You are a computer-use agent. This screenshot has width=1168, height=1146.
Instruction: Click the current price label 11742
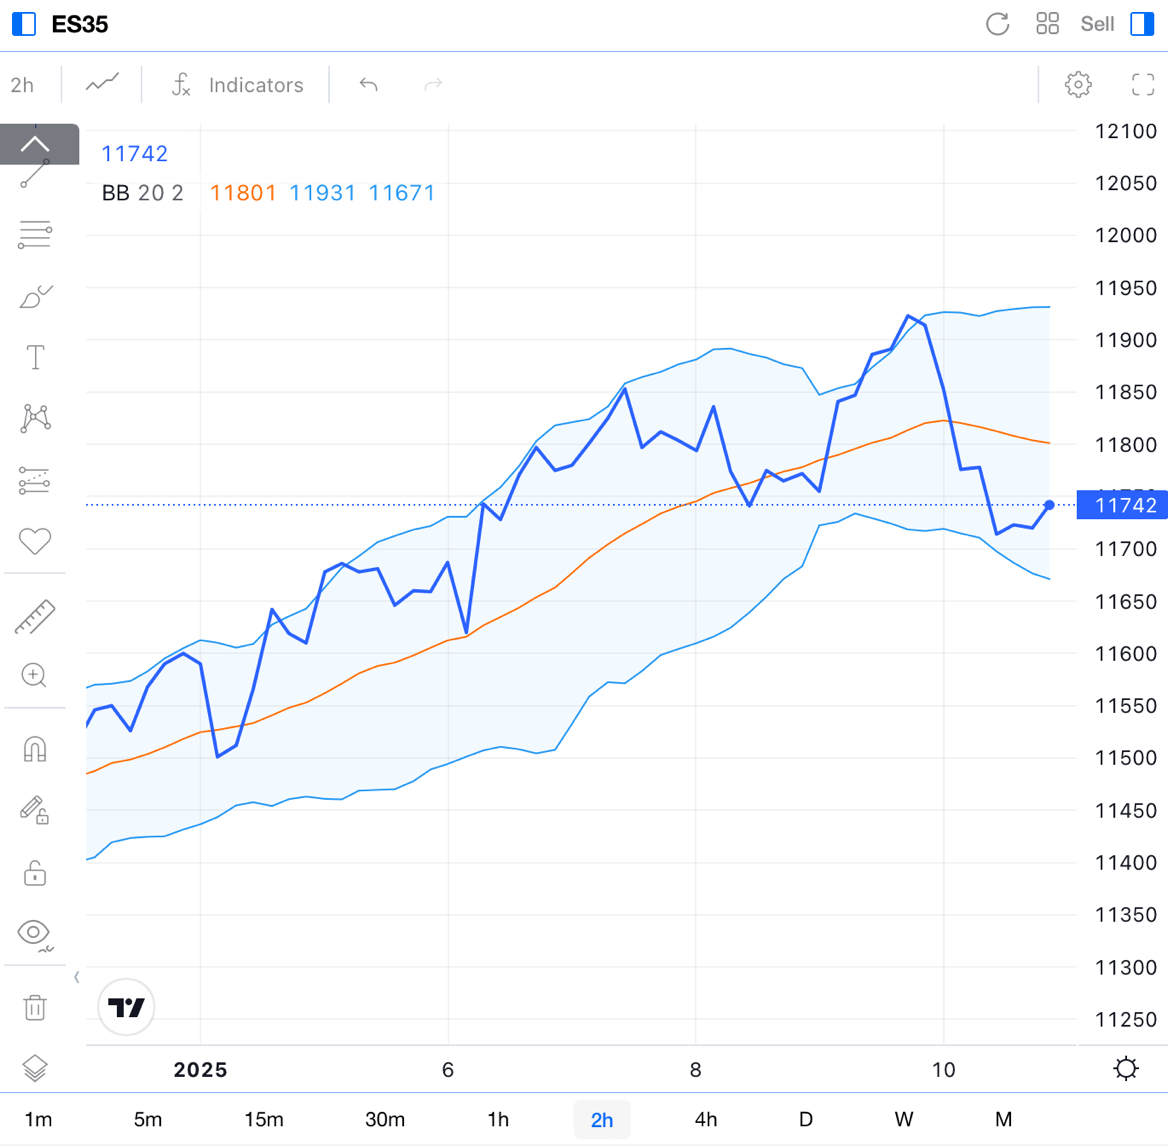pyautogui.click(x=1125, y=505)
